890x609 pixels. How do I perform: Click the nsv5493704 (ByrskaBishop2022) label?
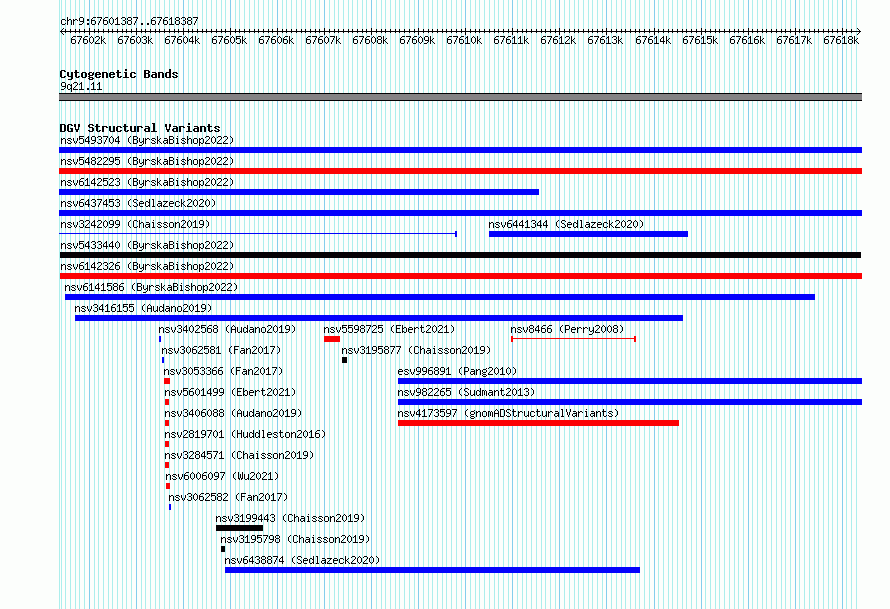click(147, 140)
